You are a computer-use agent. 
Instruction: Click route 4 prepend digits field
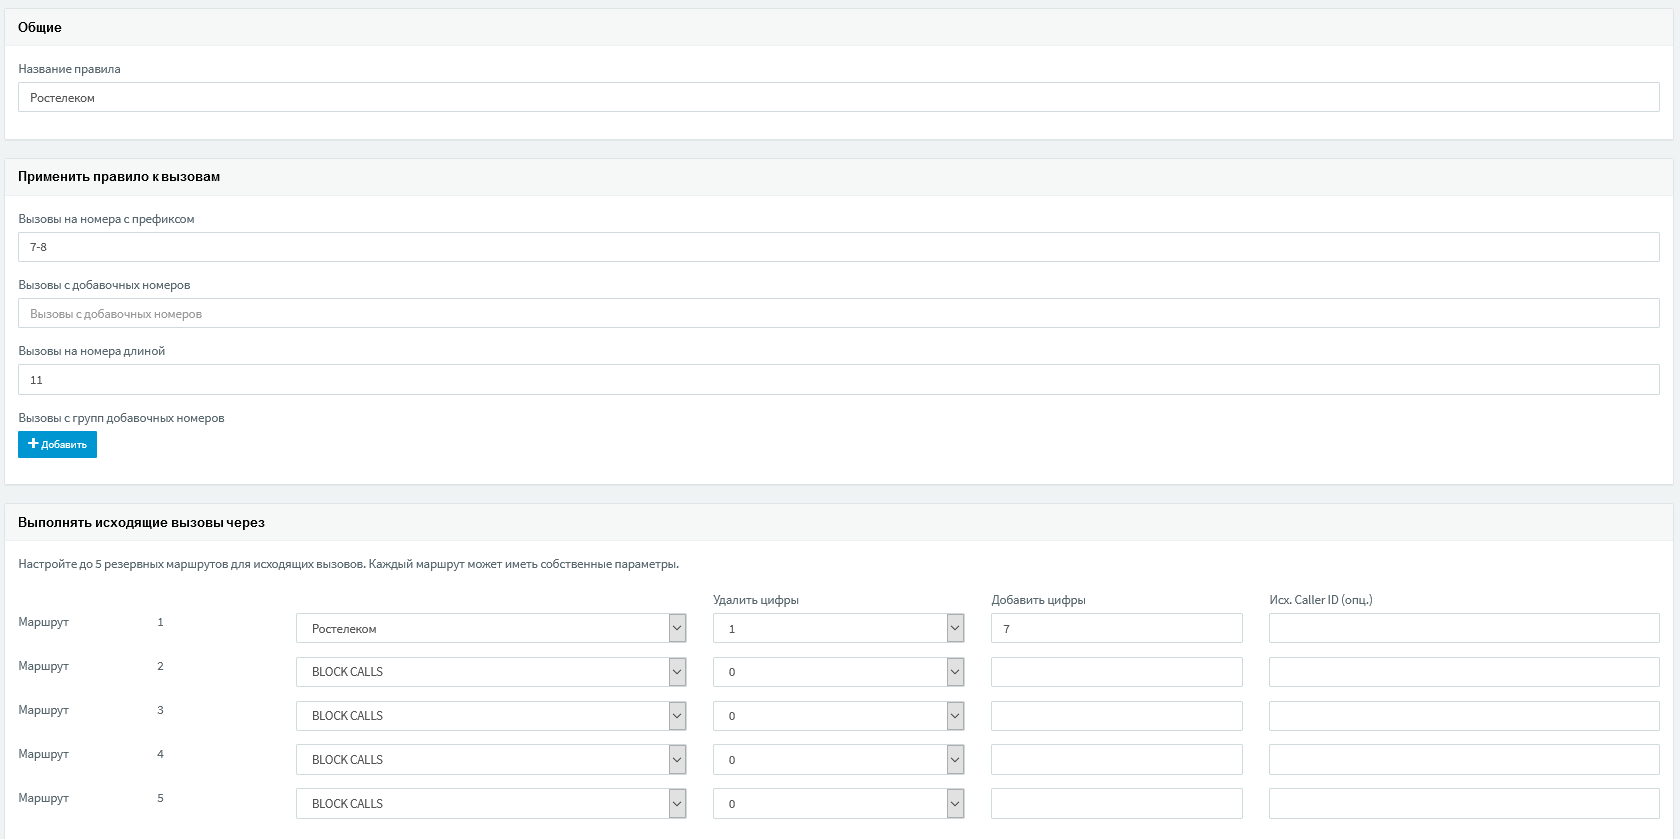(x=1117, y=760)
